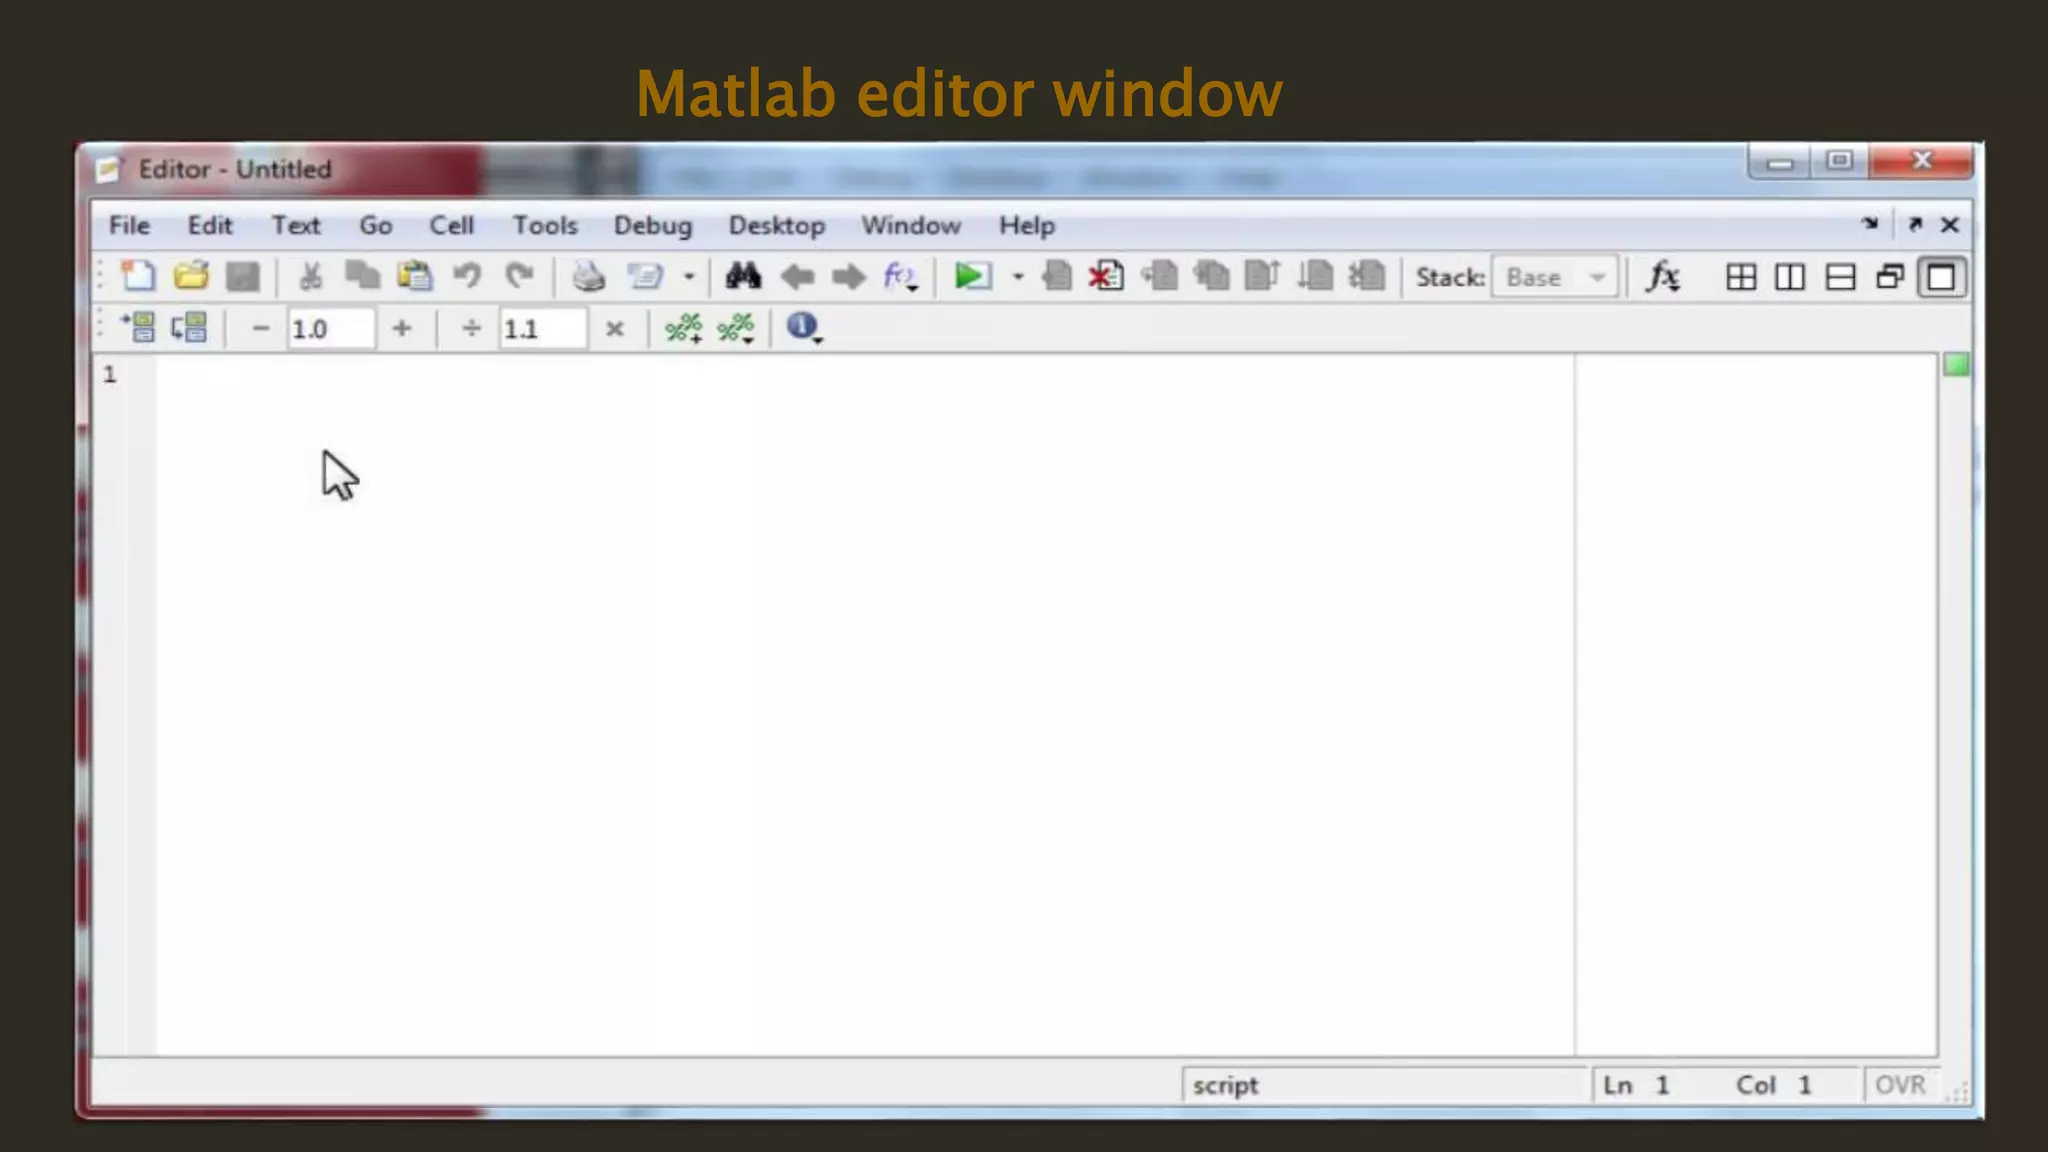The image size is (2048, 1152).
Task: Click the Step debug icon
Action: (x=1160, y=276)
